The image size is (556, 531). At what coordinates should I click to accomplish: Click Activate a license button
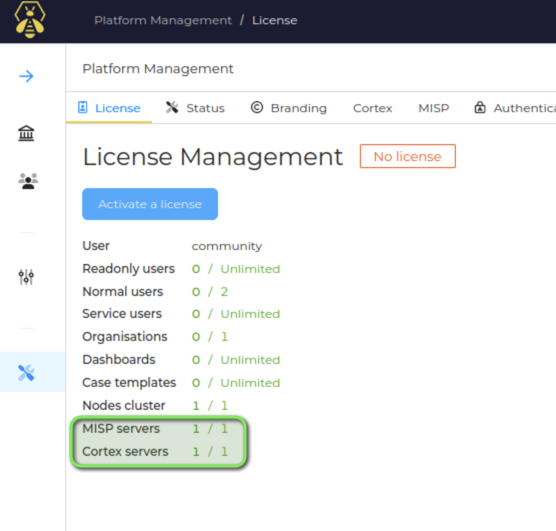coord(150,204)
